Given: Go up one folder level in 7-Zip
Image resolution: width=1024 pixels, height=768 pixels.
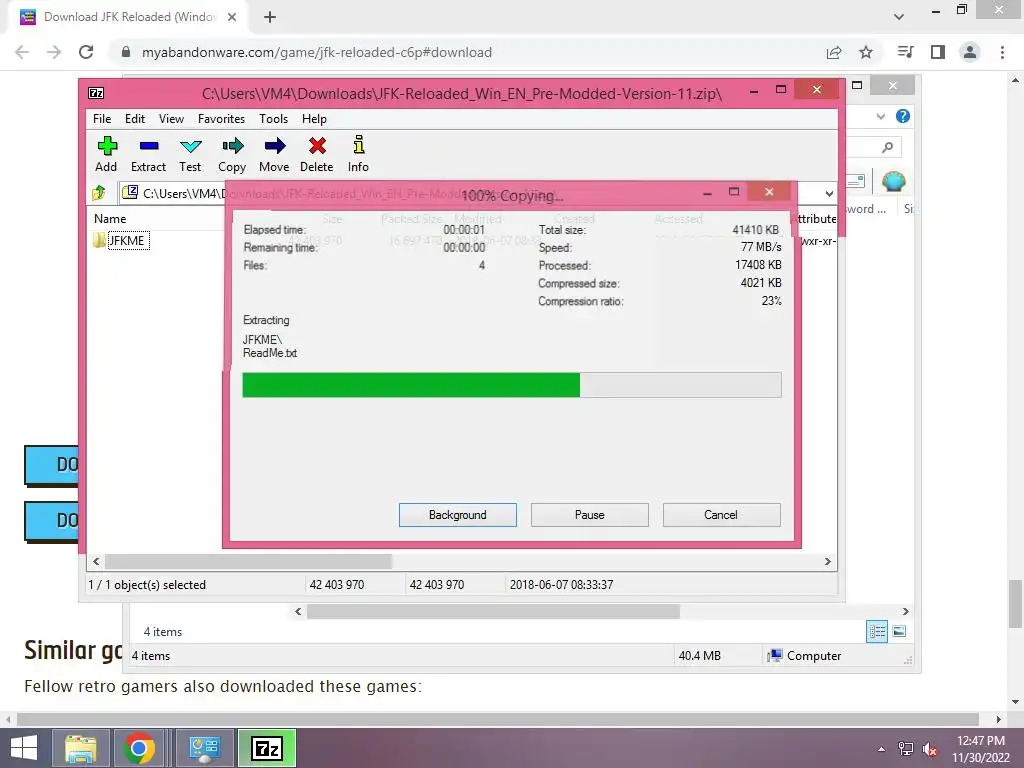Looking at the screenshot, I should coord(99,193).
